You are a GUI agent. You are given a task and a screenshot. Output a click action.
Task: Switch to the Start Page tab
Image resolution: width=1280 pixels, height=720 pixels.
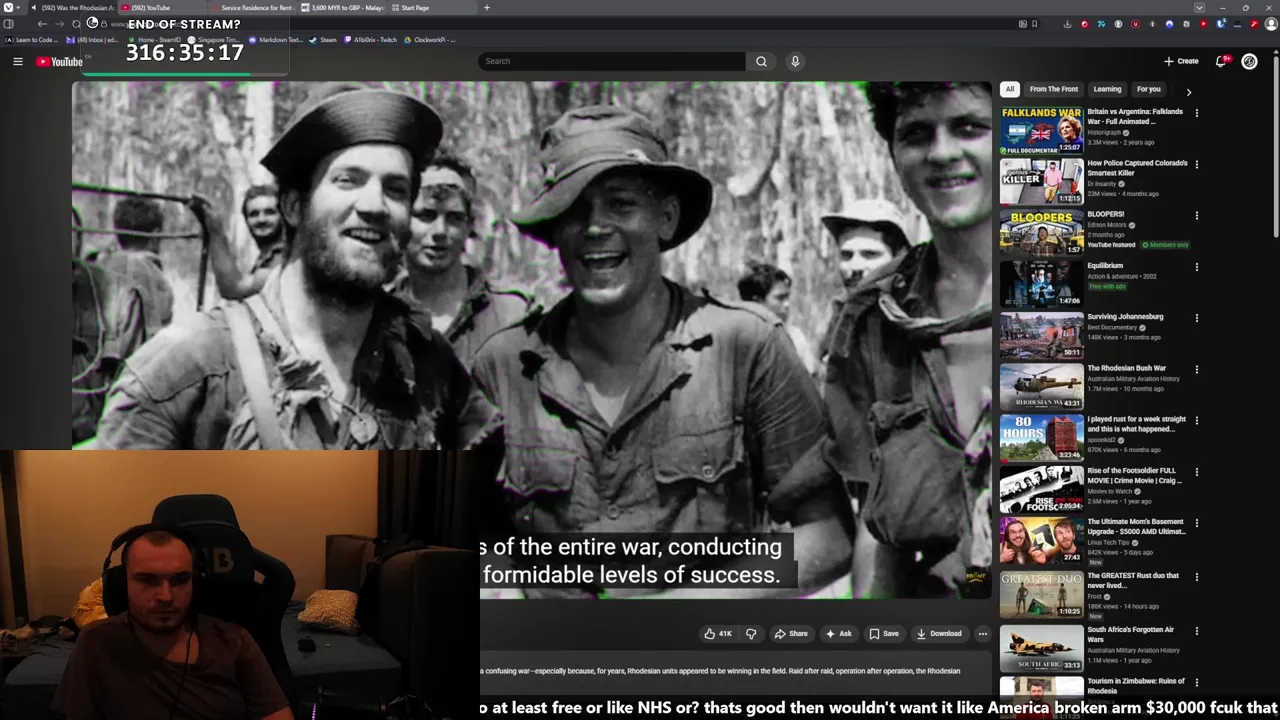coord(432,8)
